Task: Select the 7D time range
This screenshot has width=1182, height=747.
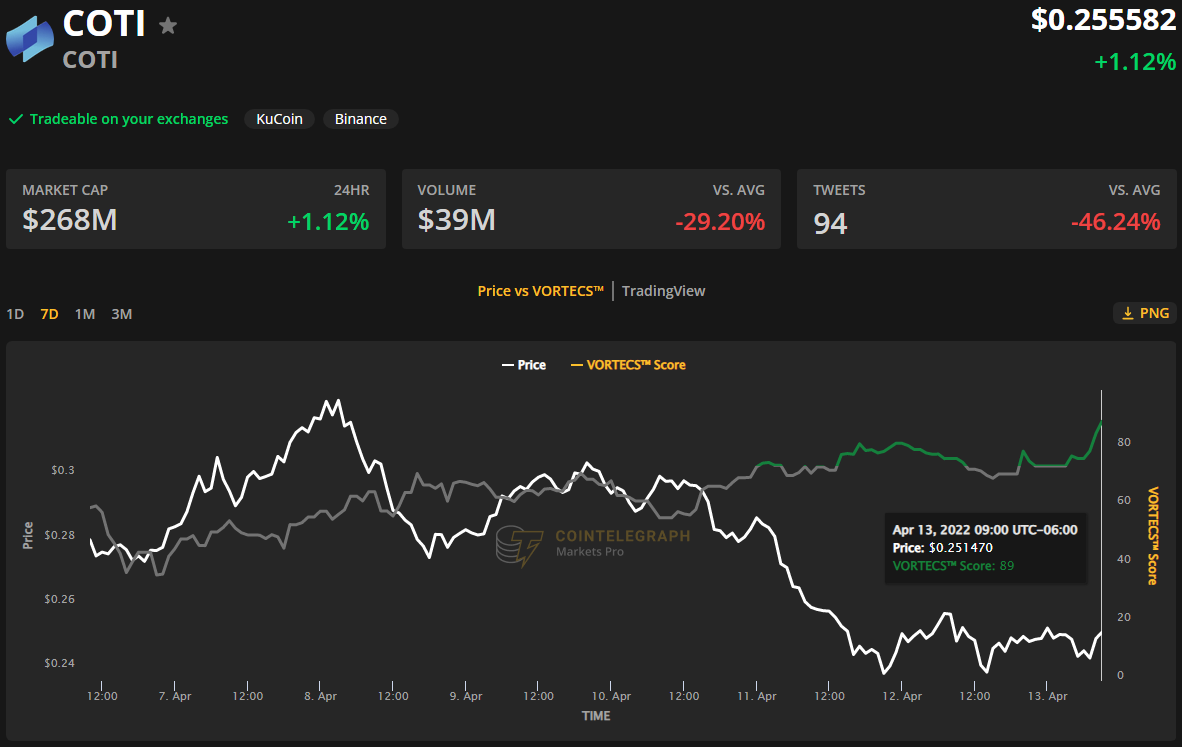Action: [x=49, y=314]
